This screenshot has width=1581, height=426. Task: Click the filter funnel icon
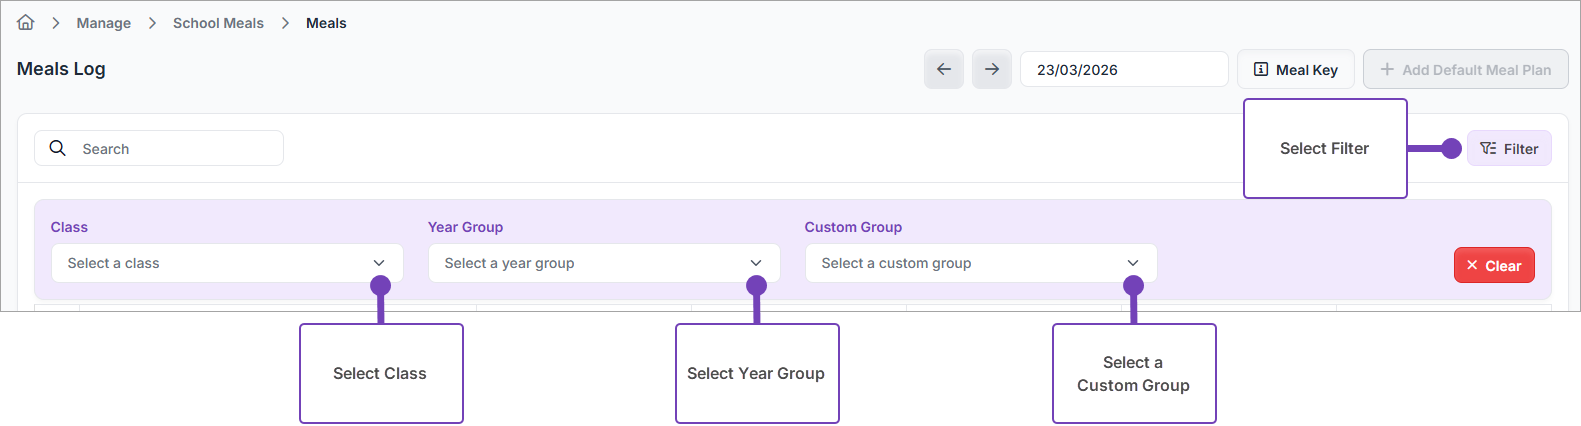[x=1488, y=149]
